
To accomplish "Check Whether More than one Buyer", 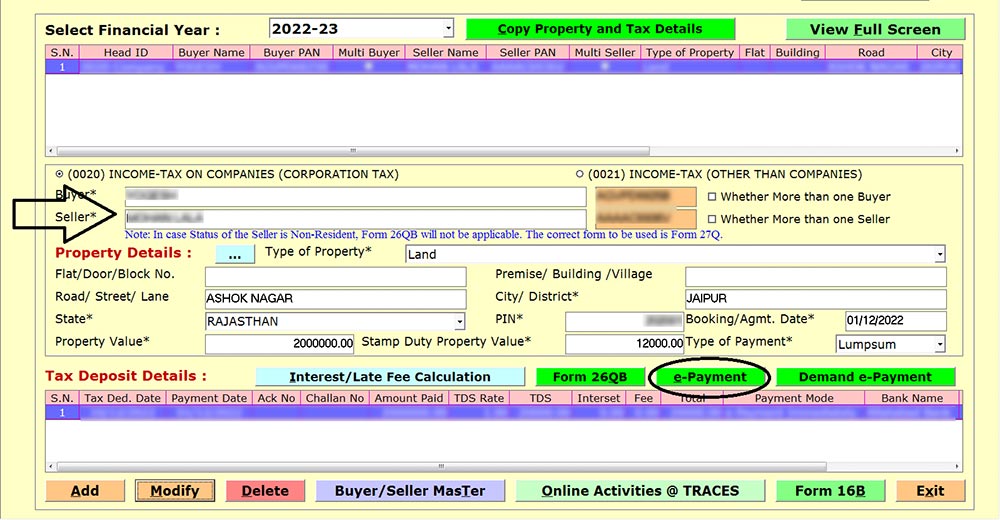I will (x=712, y=197).
